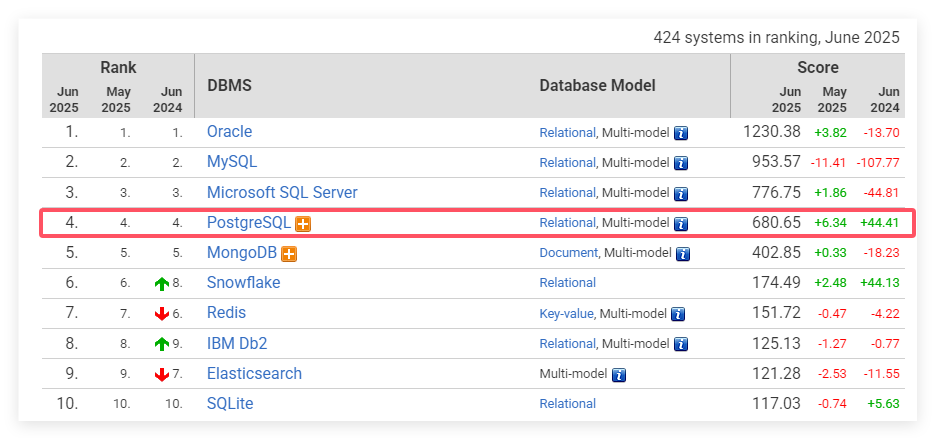Click the -18.23 yearly change for MongoDB

pyautogui.click(x=880, y=253)
